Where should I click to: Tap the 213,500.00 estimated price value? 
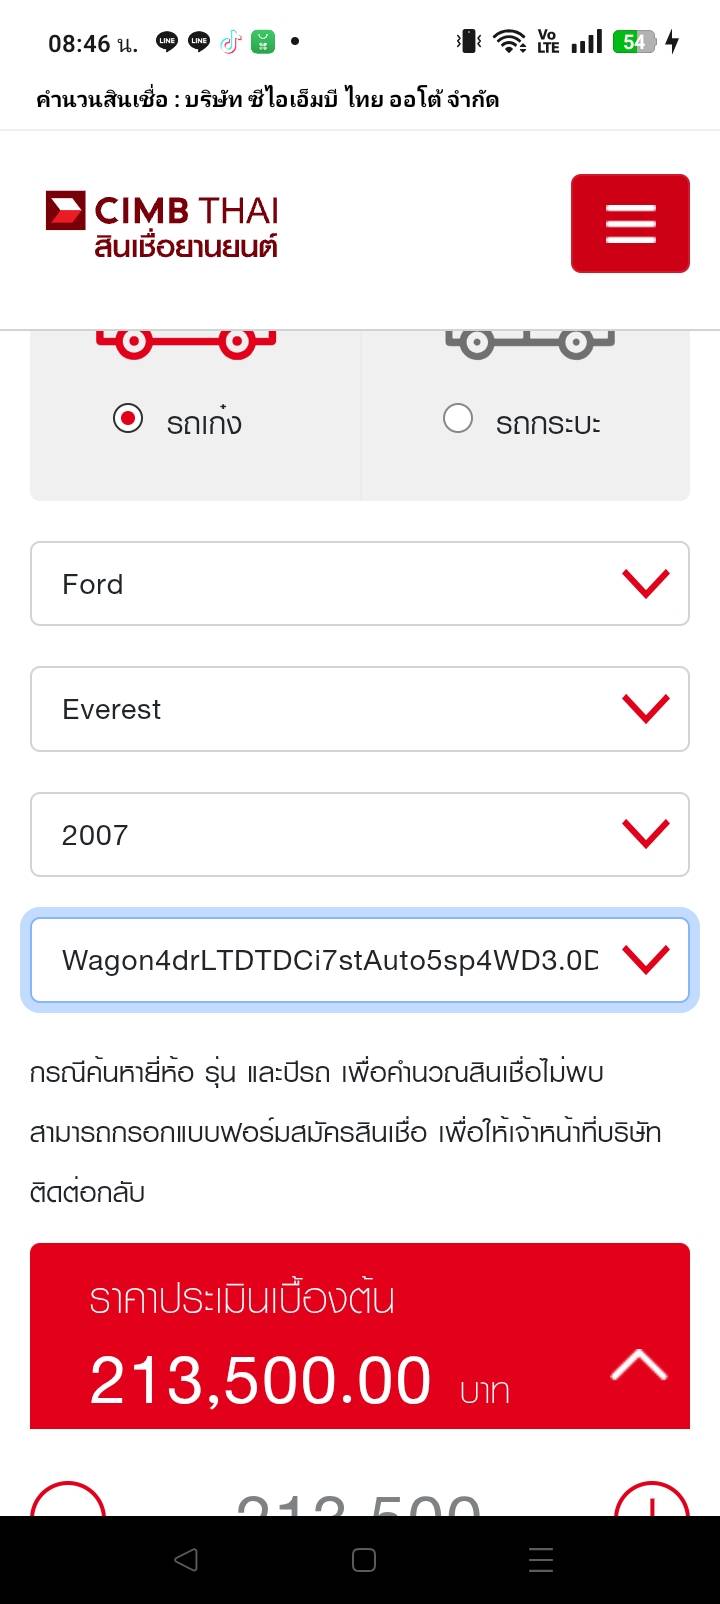260,1381
